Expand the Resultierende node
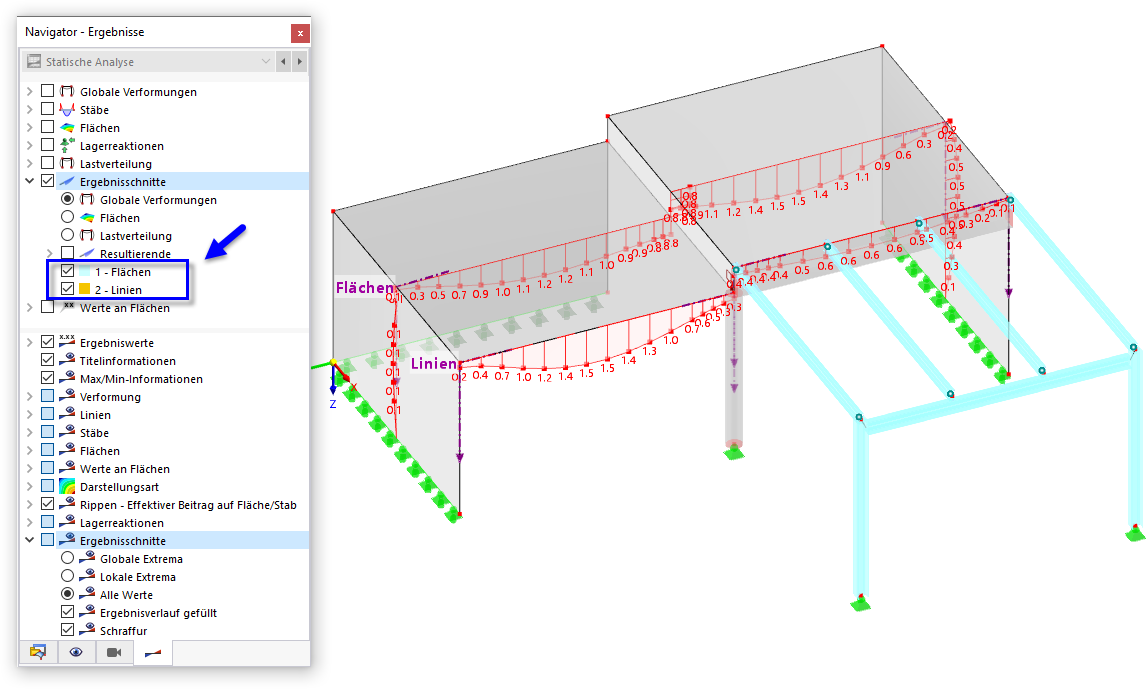Screen dimensions: 1146x689 (x=49, y=254)
